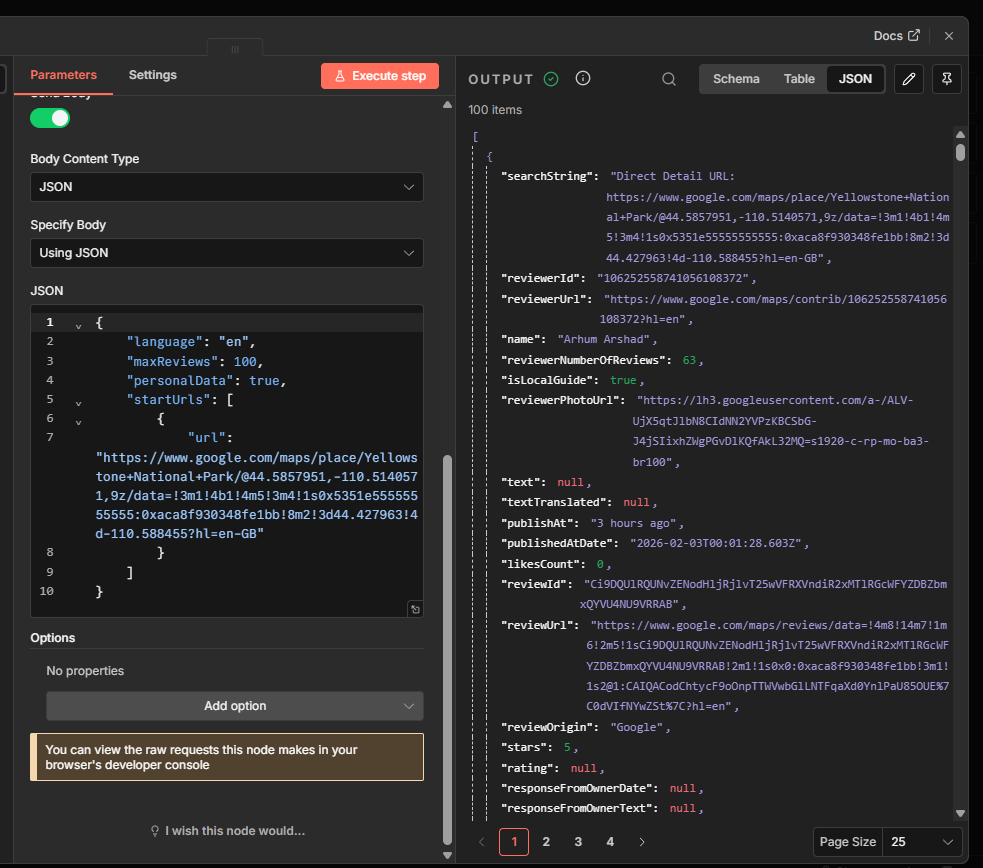Switch output view to Schema
The height and width of the screenshot is (868, 983).
point(736,79)
